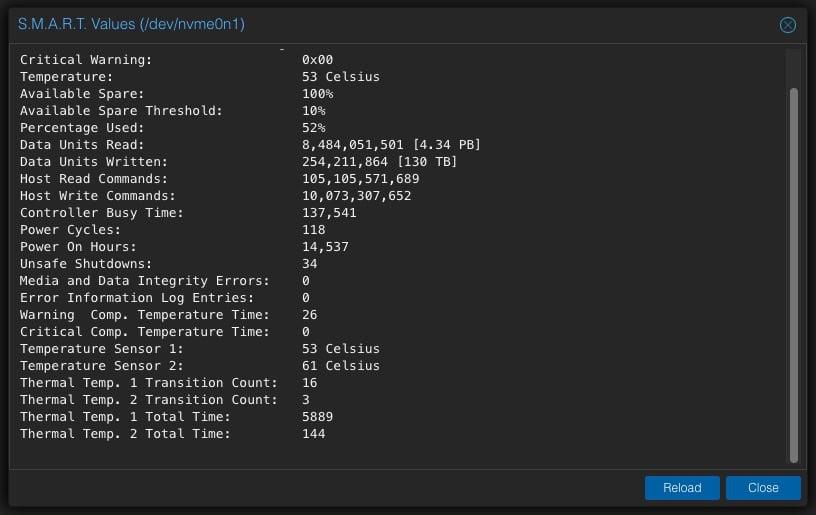Viewport: 816px width, 515px height.
Task: Click the Close button
Action: (x=763, y=487)
